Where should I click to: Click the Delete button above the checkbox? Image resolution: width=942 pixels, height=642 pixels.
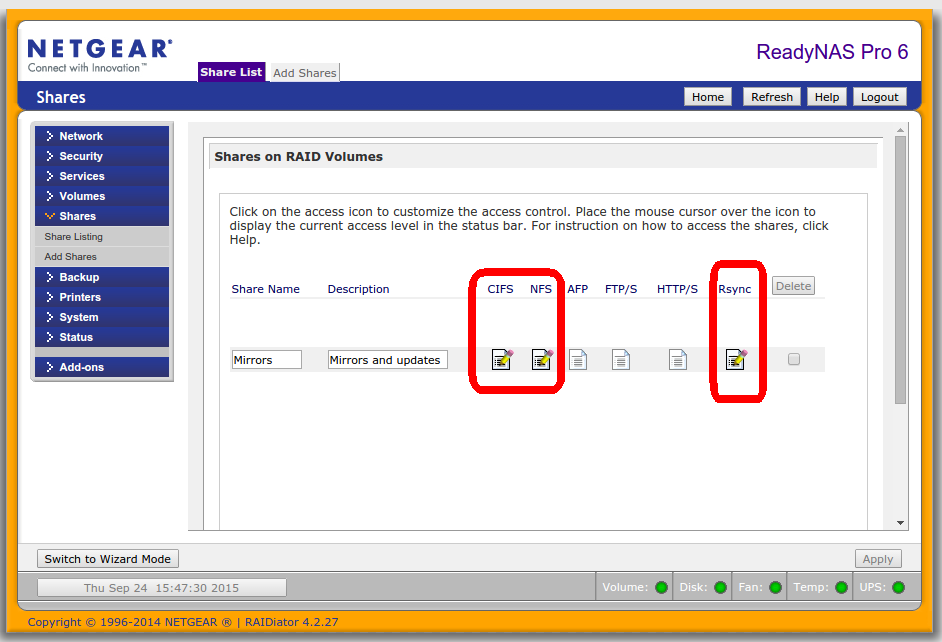(793, 286)
